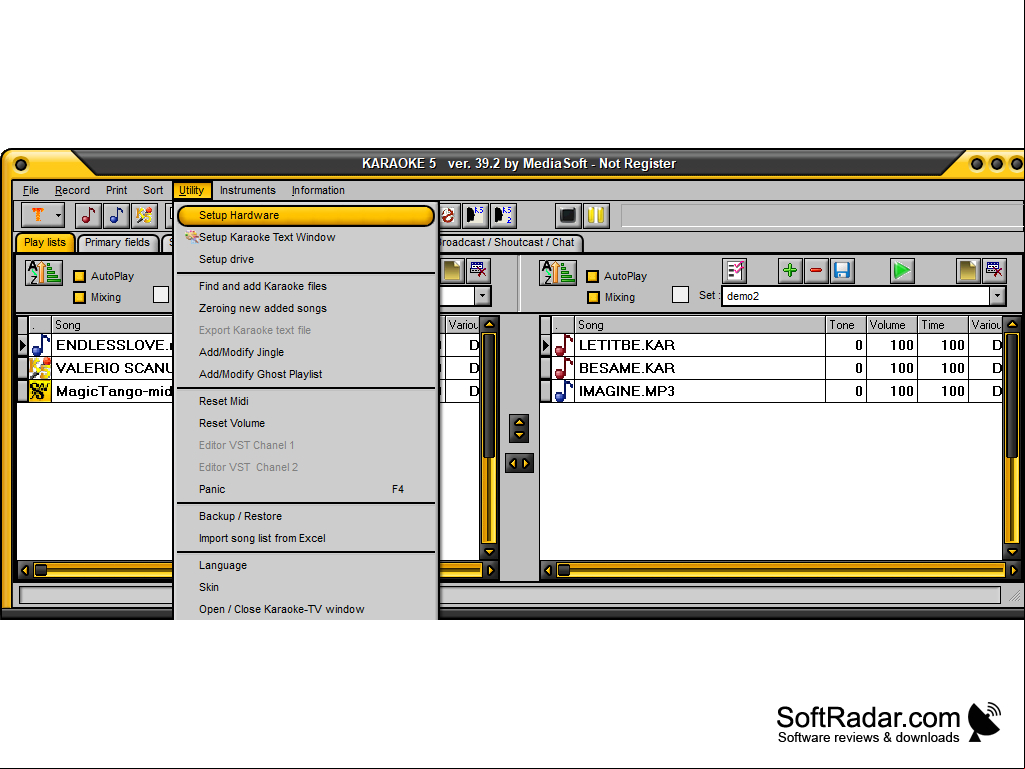The width and height of the screenshot is (1025, 769).
Task: Click the black stop button in toolbar
Action: 567,215
